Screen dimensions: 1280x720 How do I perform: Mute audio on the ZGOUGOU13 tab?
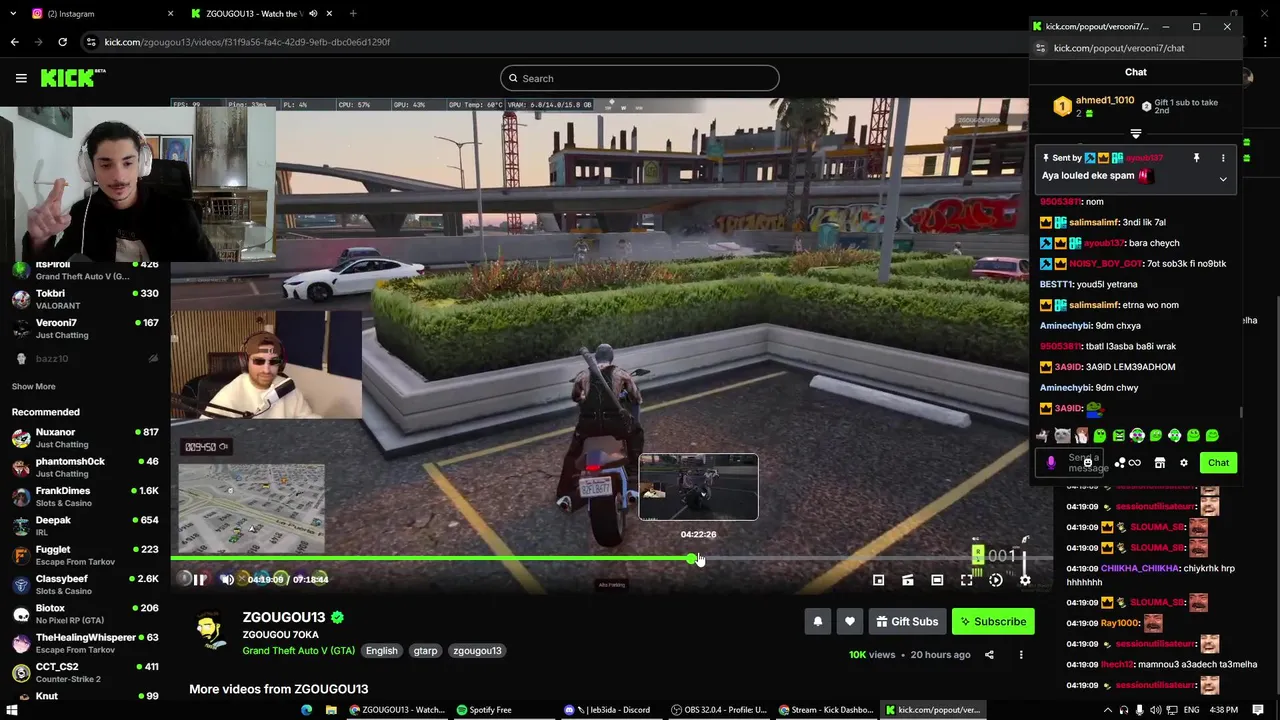tap(313, 14)
